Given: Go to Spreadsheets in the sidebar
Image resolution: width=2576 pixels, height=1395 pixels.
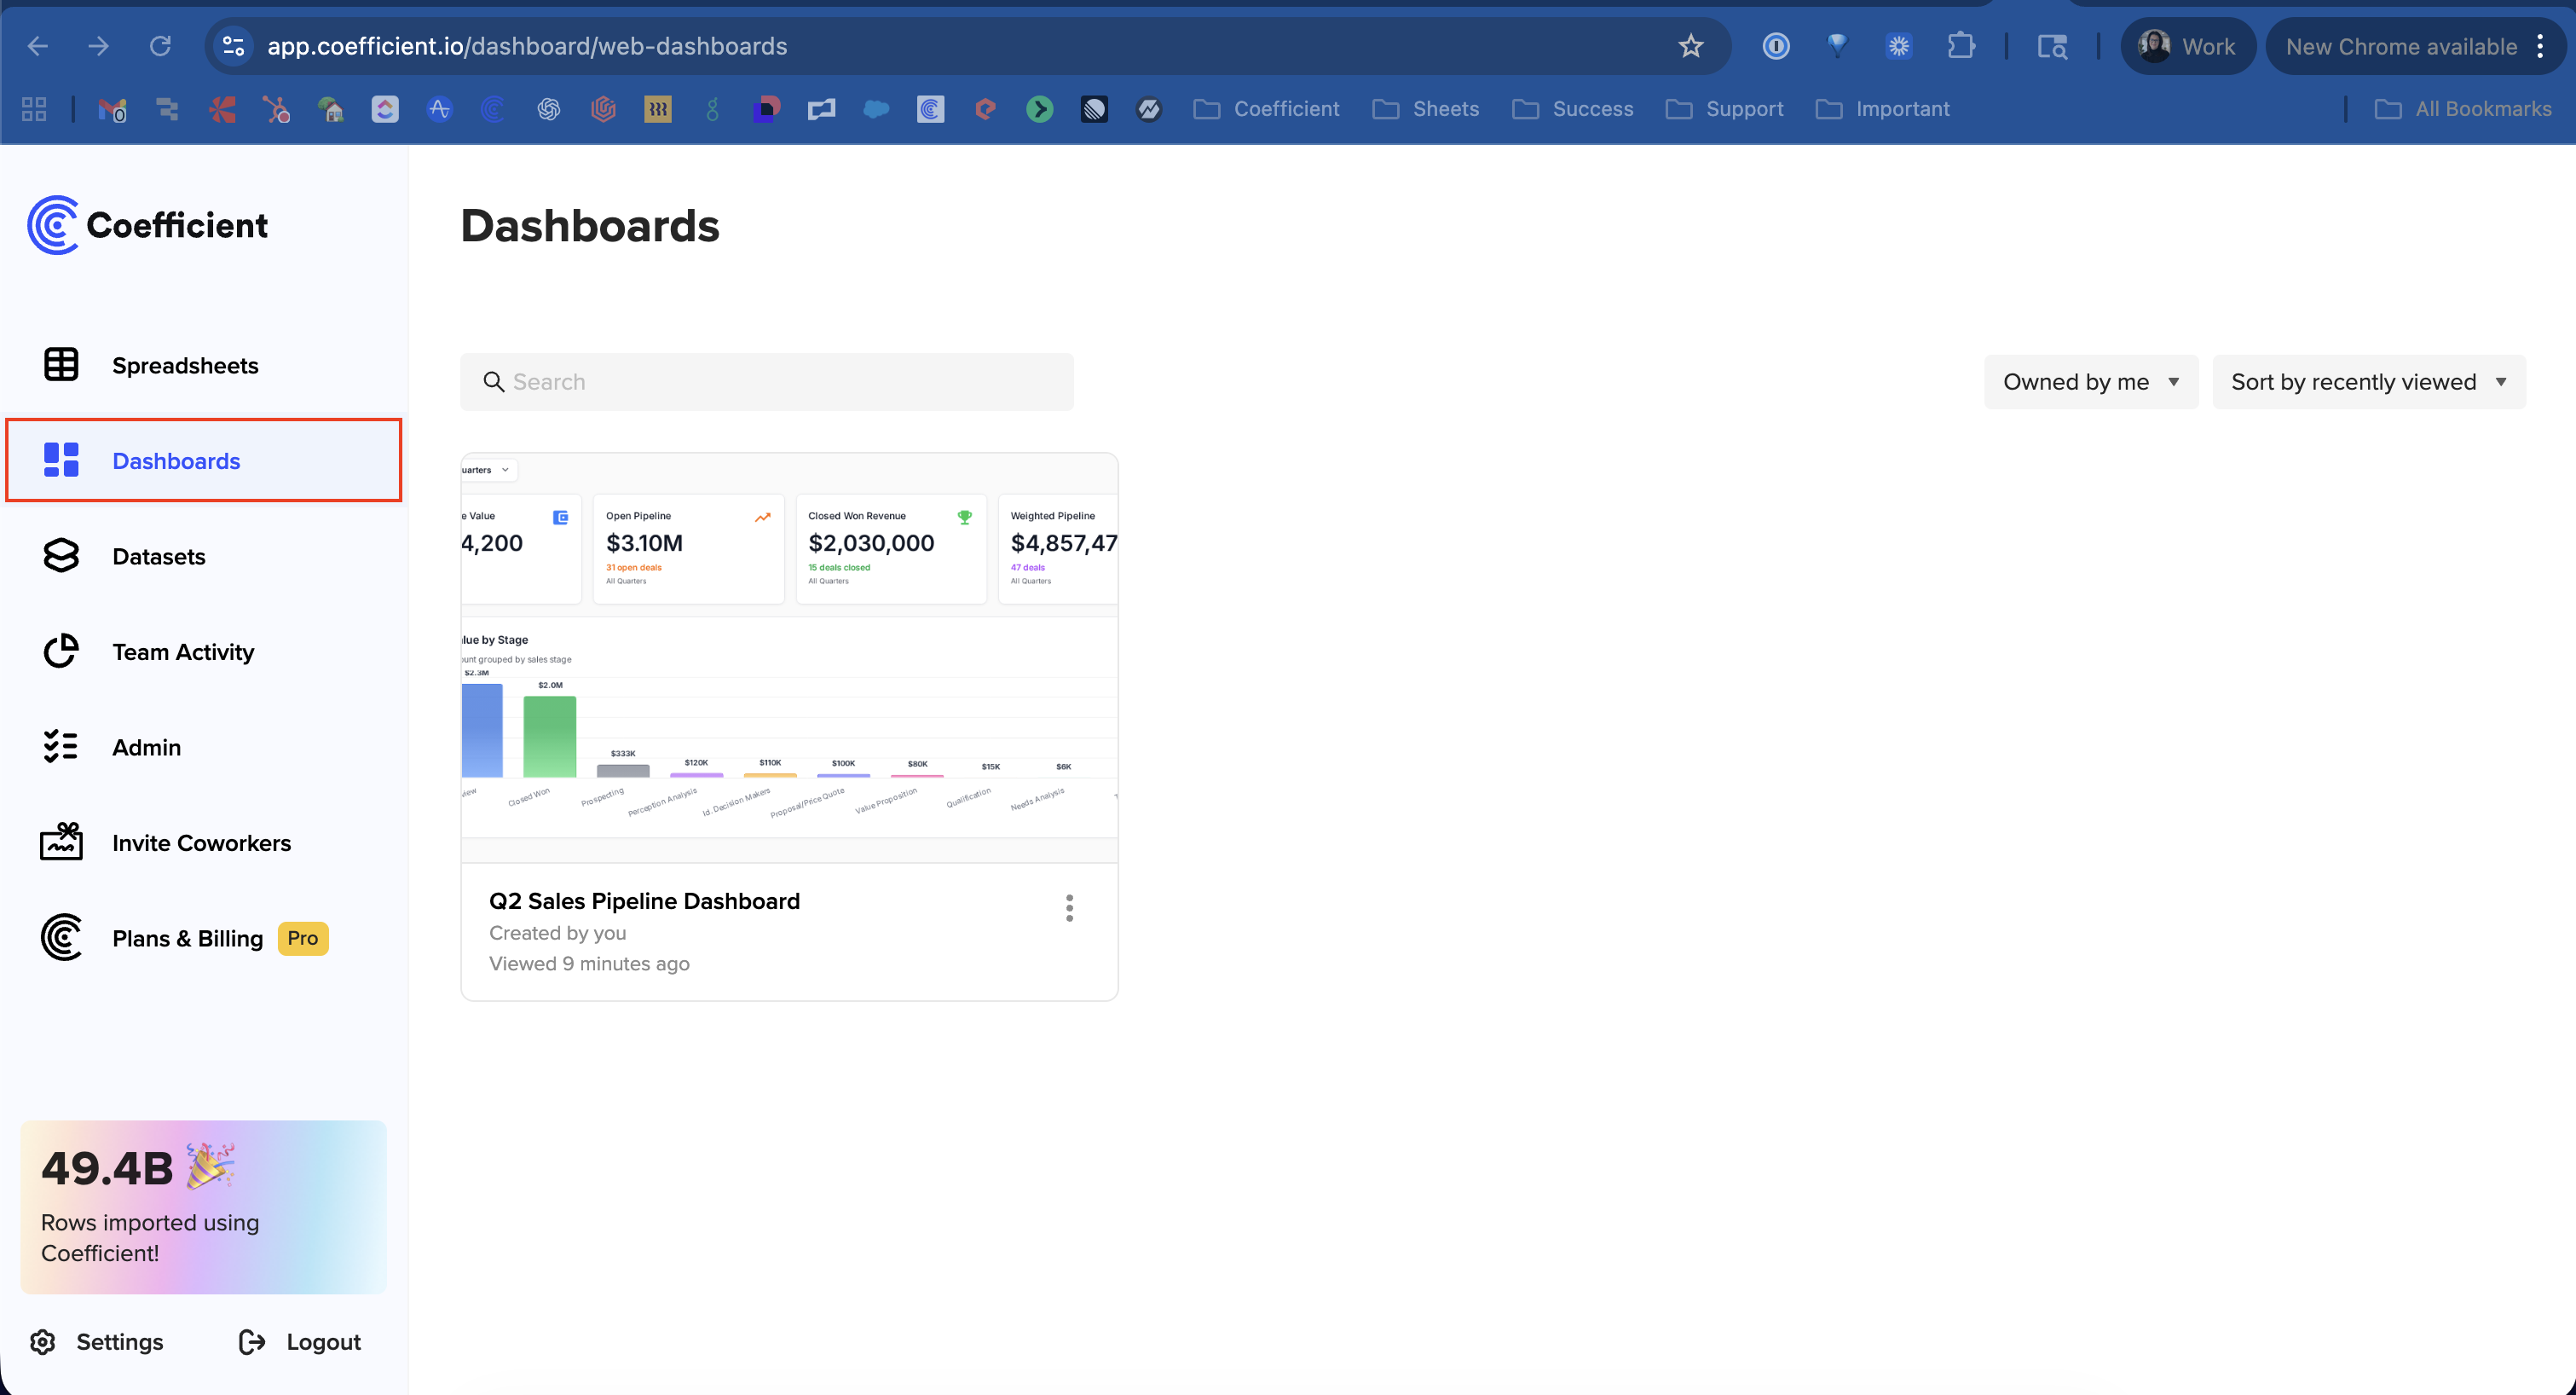Looking at the screenshot, I should [x=204, y=365].
